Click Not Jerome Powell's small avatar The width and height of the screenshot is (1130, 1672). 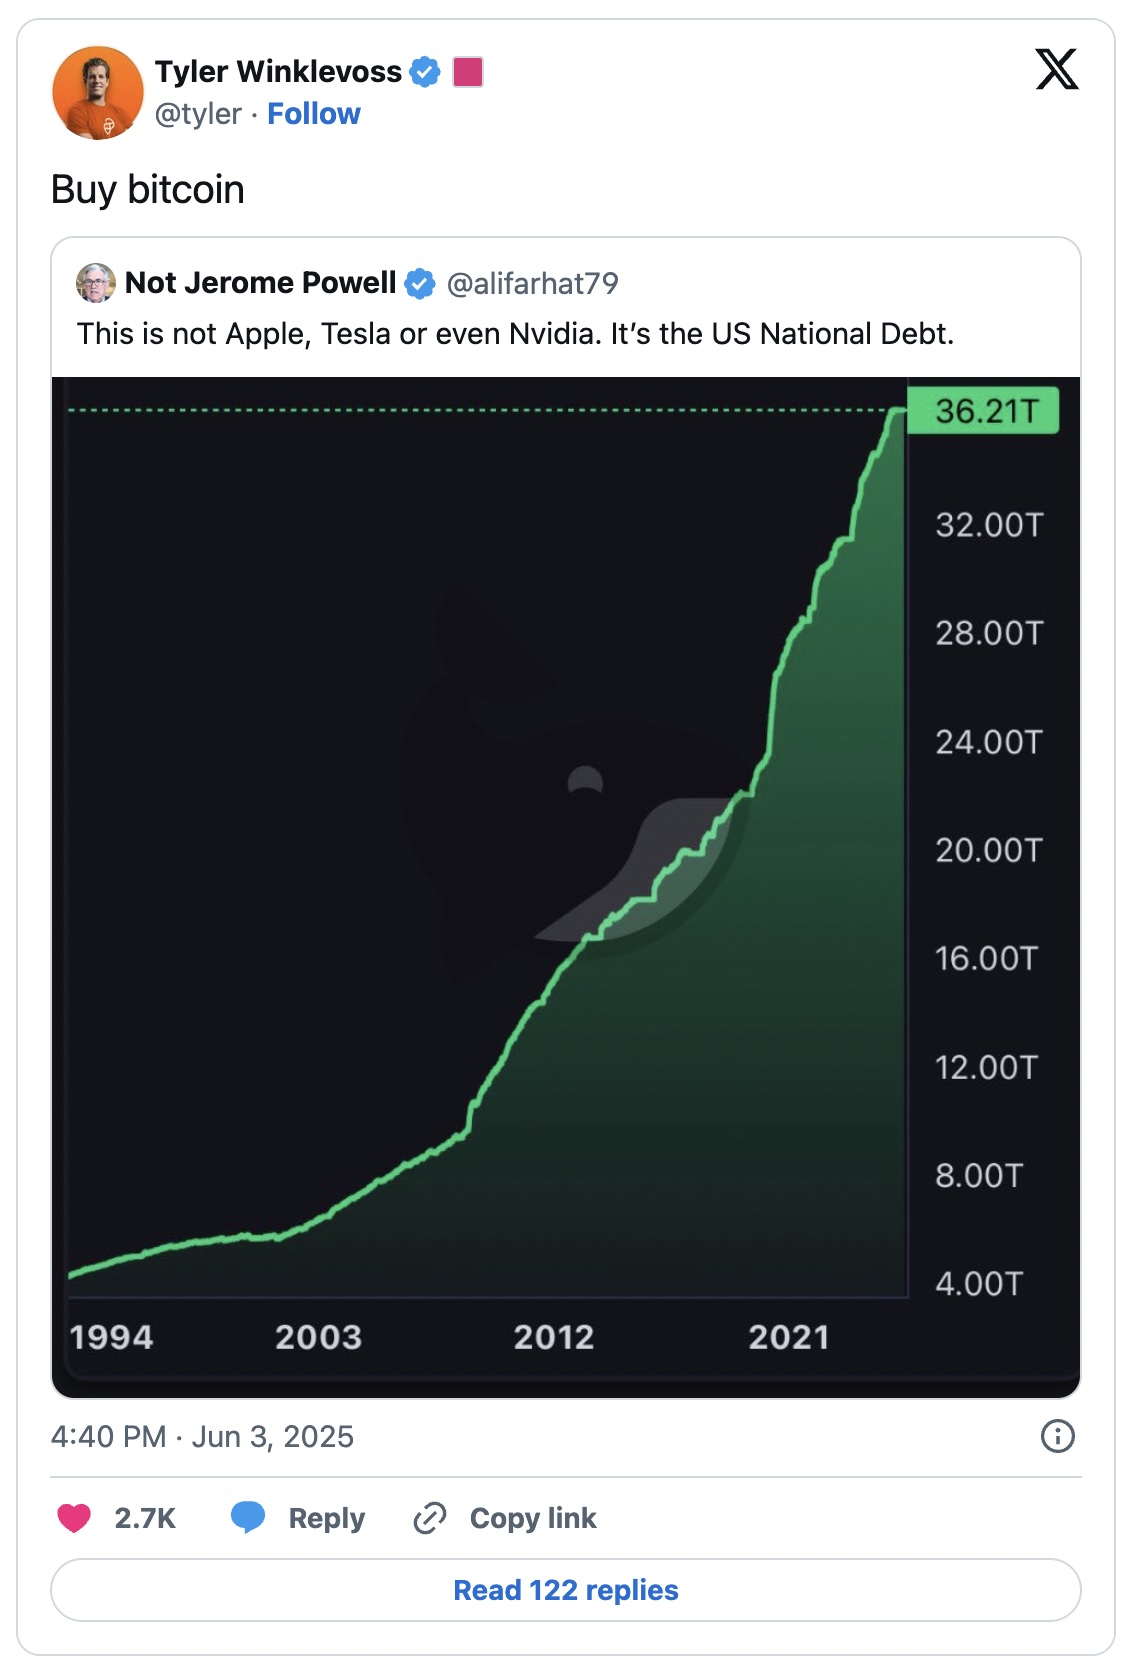point(96,283)
